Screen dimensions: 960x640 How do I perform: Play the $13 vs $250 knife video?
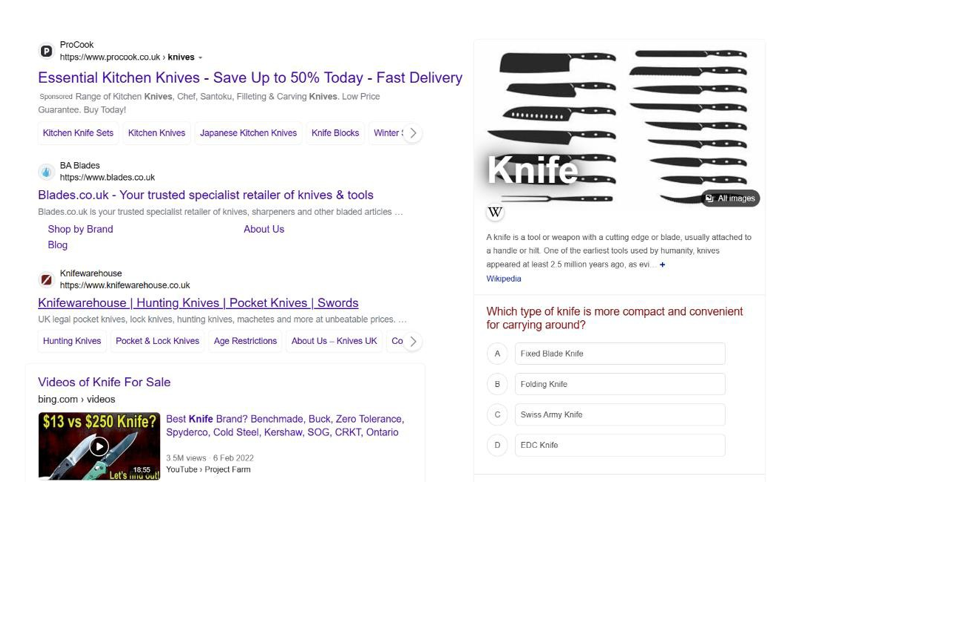pyautogui.click(x=99, y=446)
